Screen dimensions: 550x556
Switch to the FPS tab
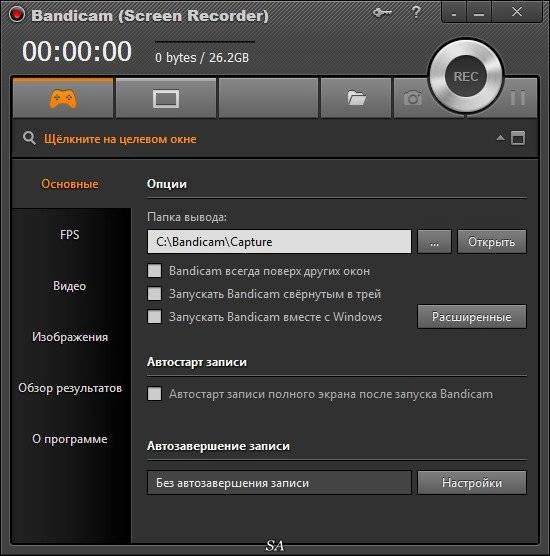70,234
